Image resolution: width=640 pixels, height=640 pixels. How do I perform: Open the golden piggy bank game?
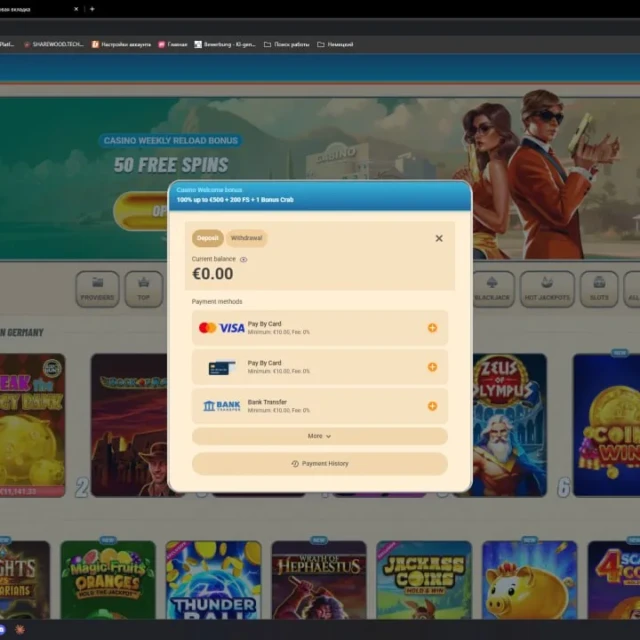click(529, 580)
